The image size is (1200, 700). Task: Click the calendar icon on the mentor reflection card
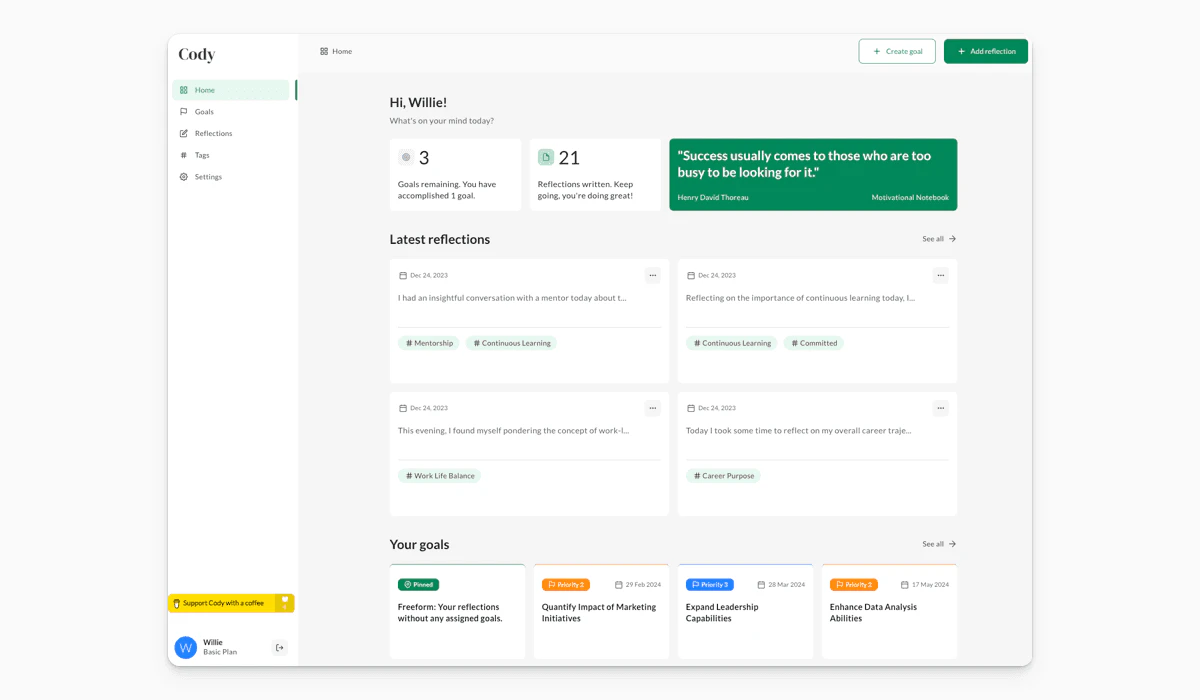pos(404,275)
